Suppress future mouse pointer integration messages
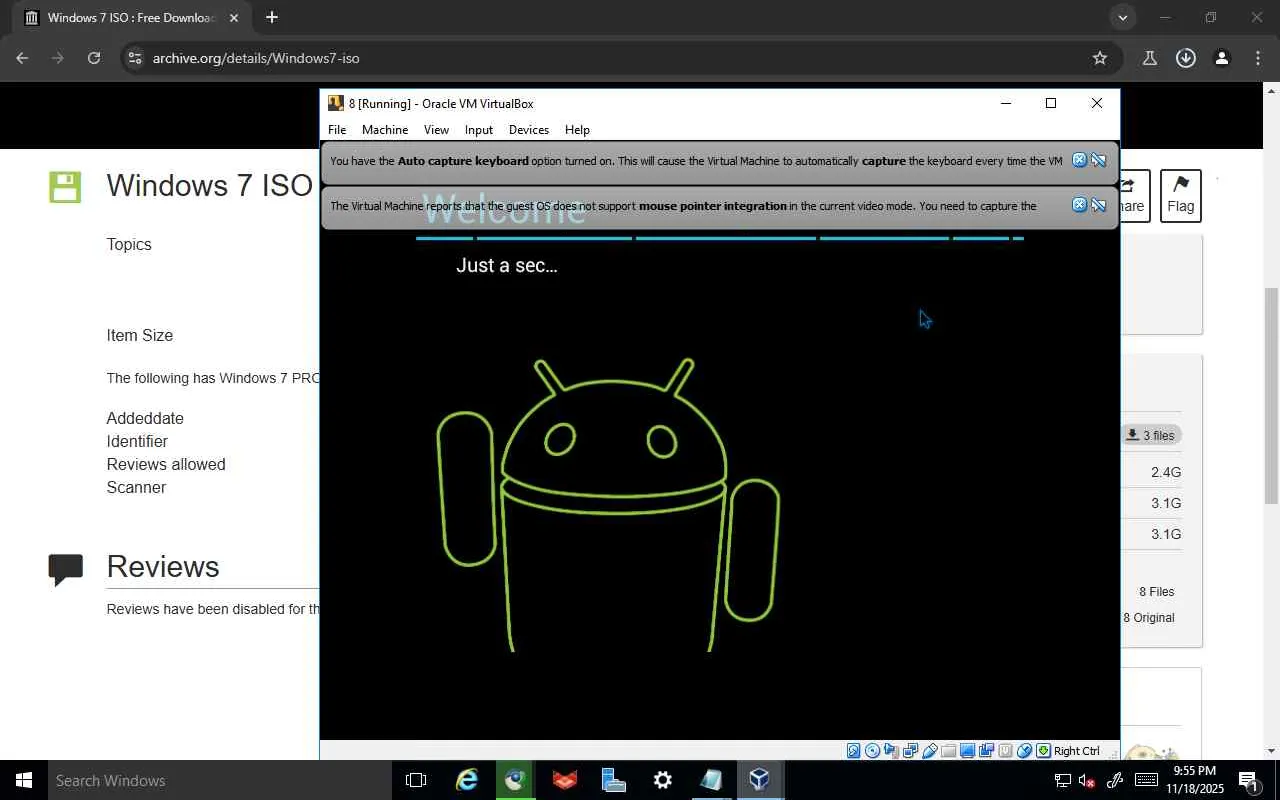Image resolution: width=1280 pixels, height=800 pixels. click(x=1098, y=205)
